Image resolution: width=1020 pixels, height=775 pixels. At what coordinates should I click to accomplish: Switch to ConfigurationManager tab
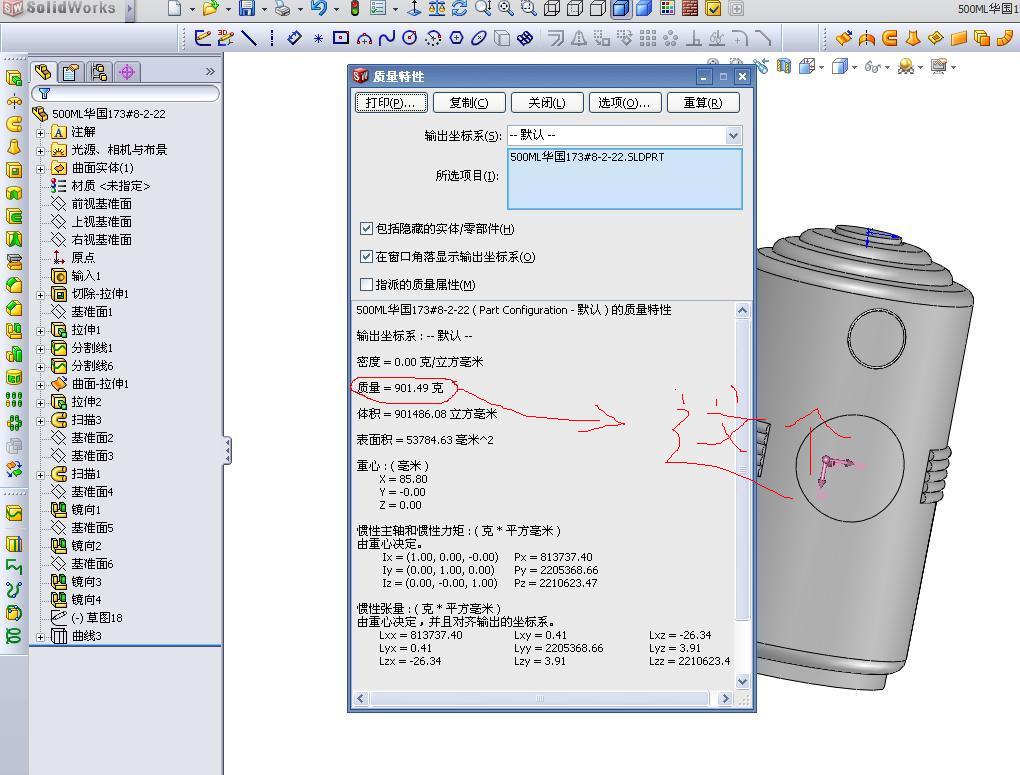(100, 72)
